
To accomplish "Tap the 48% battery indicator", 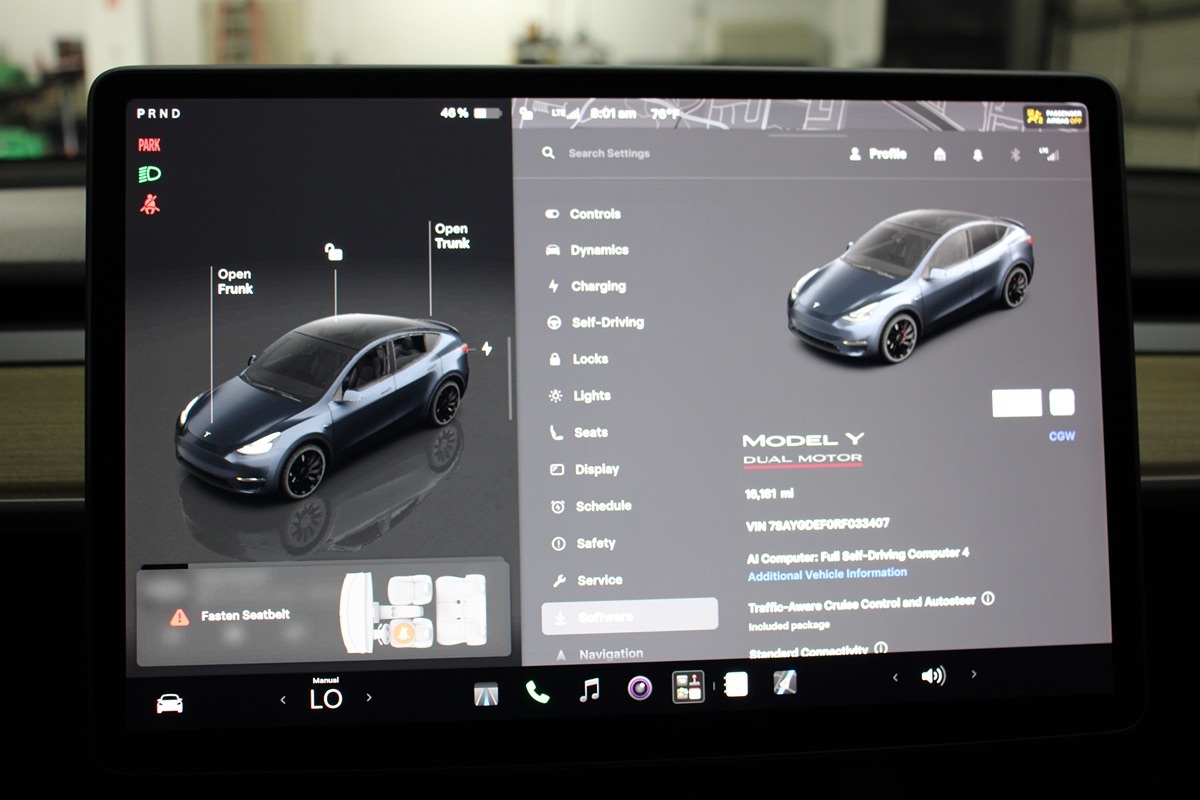I will click(471, 113).
